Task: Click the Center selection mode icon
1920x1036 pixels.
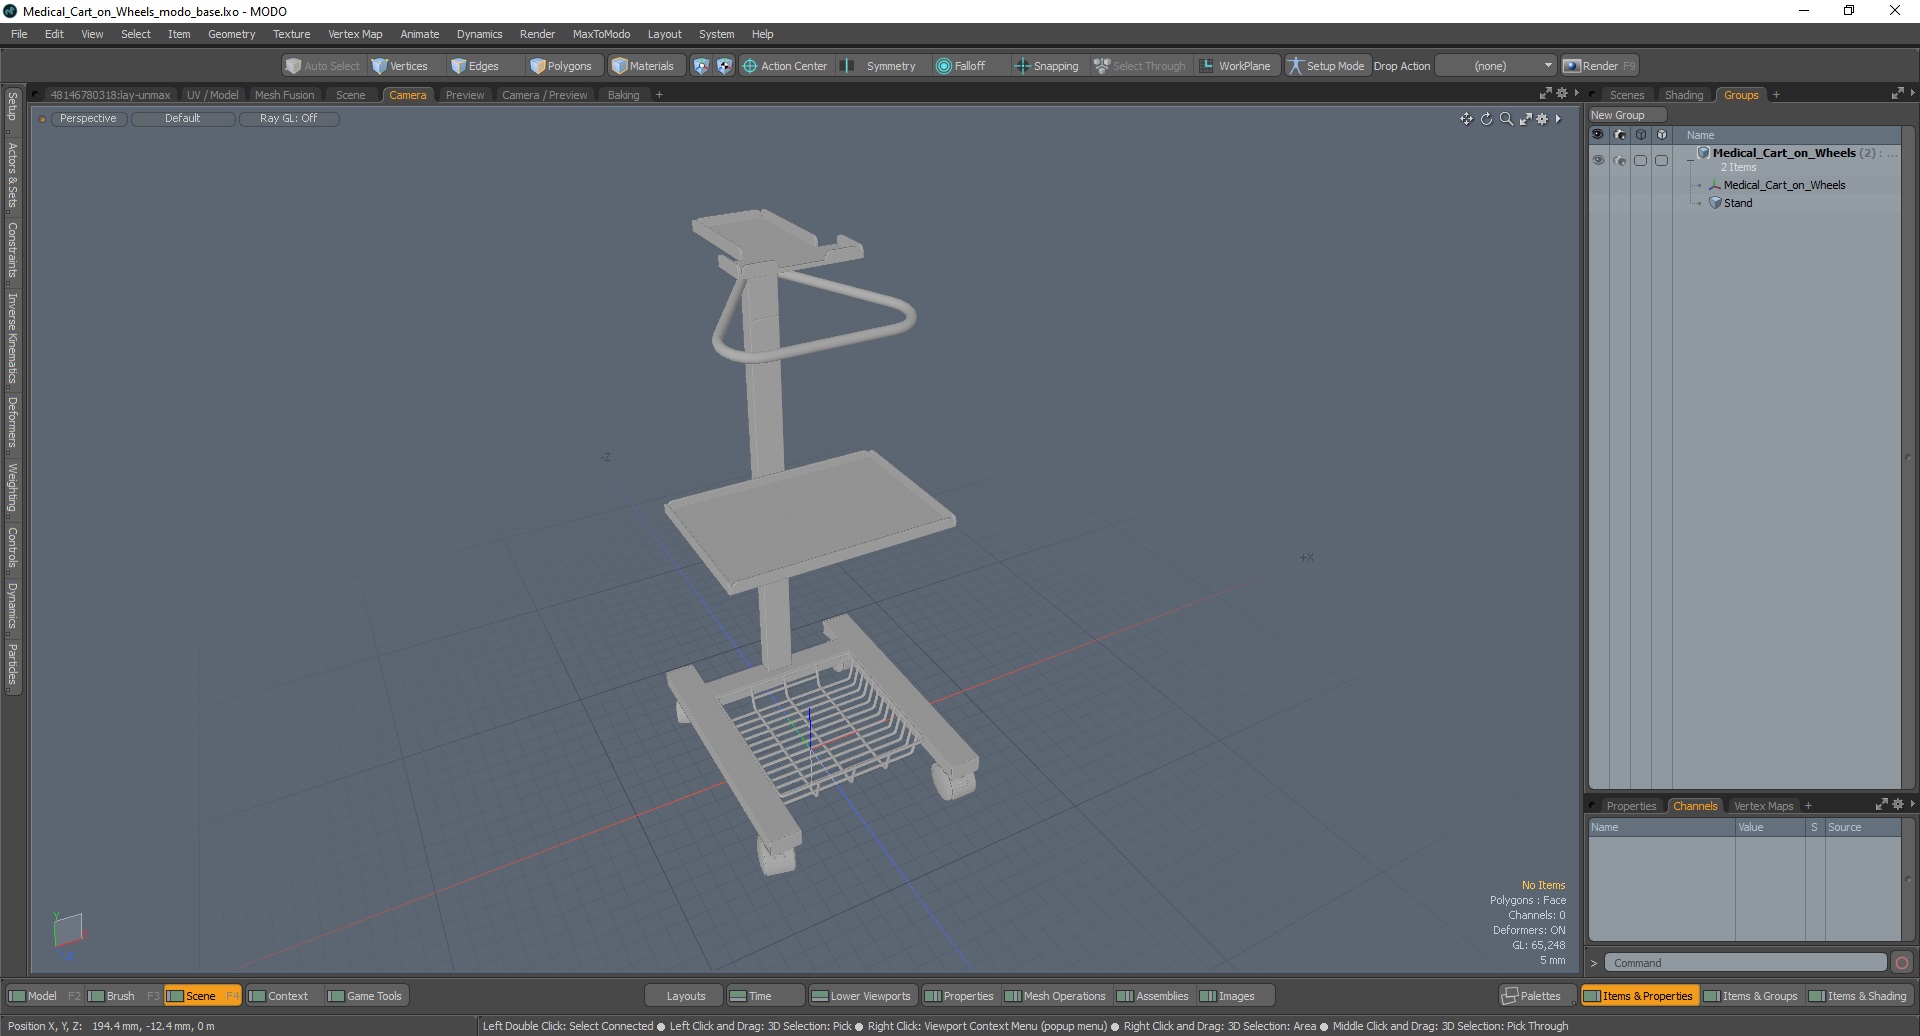Action: 724,66
